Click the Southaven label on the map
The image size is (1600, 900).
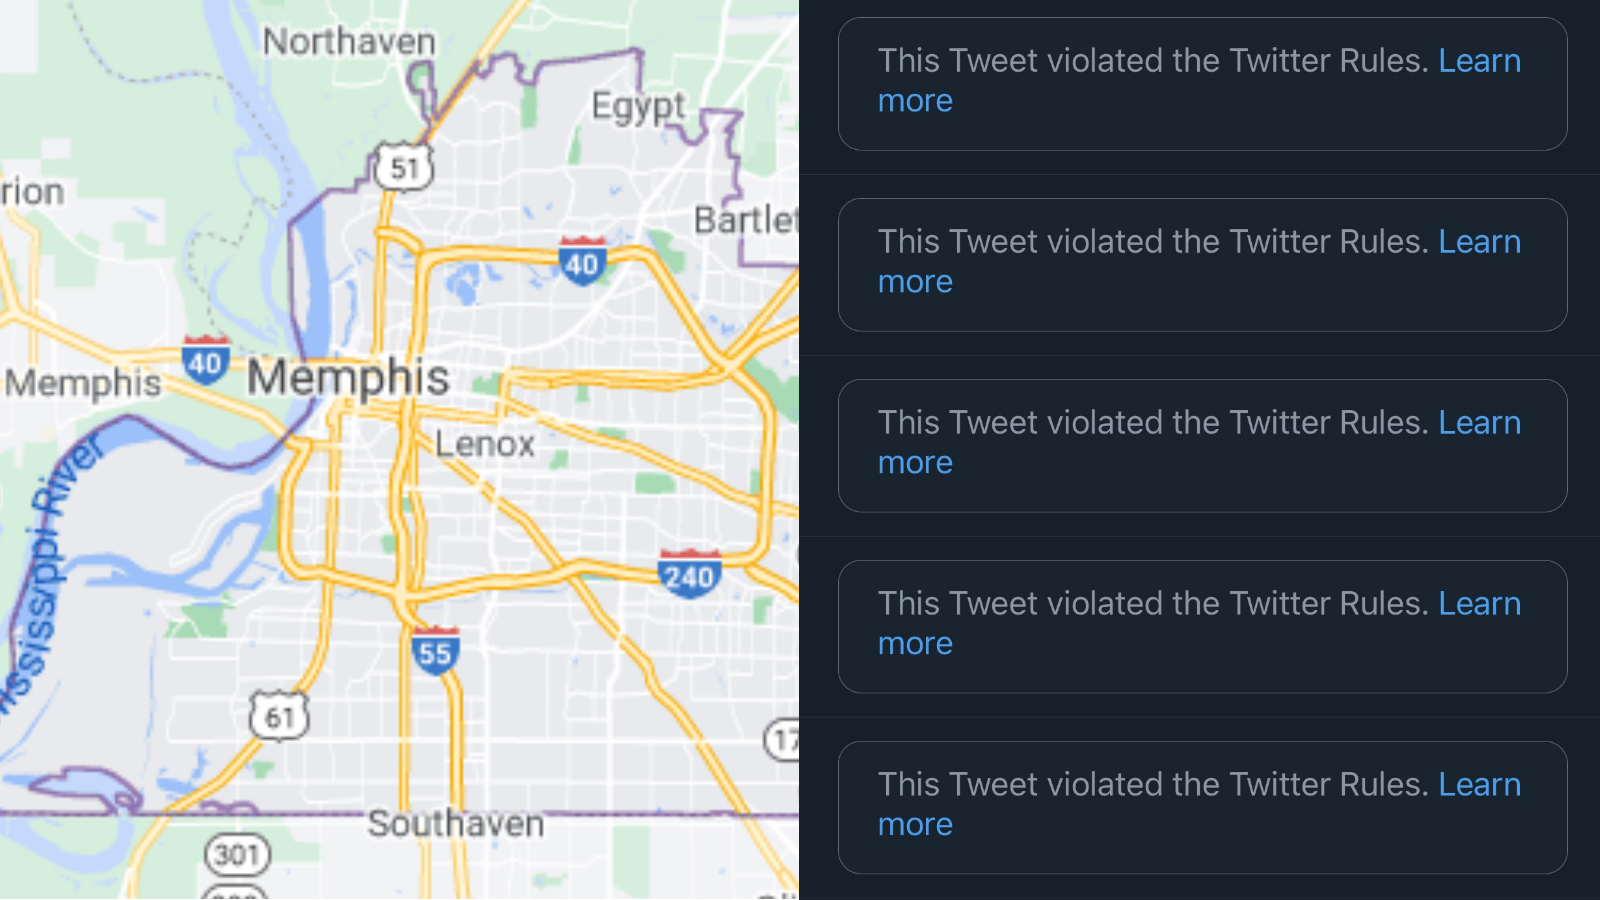click(456, 824)
